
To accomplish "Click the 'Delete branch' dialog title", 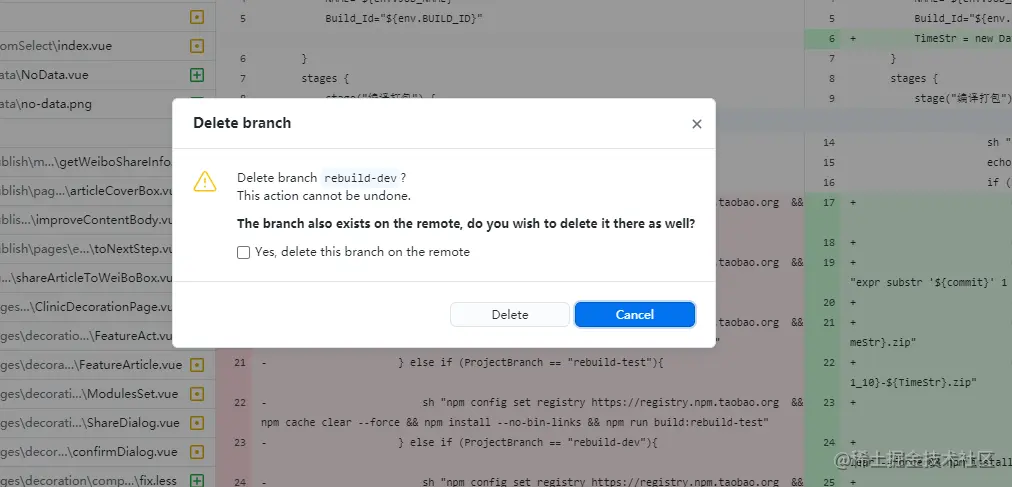I will [x=242, y=123].
